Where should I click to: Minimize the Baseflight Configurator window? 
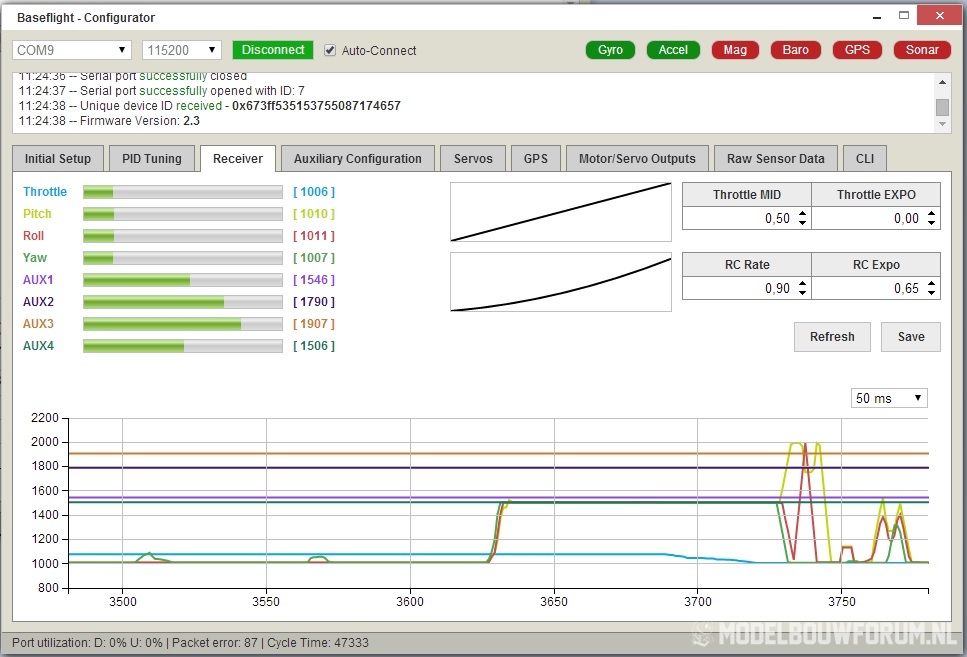pos(876,17)
